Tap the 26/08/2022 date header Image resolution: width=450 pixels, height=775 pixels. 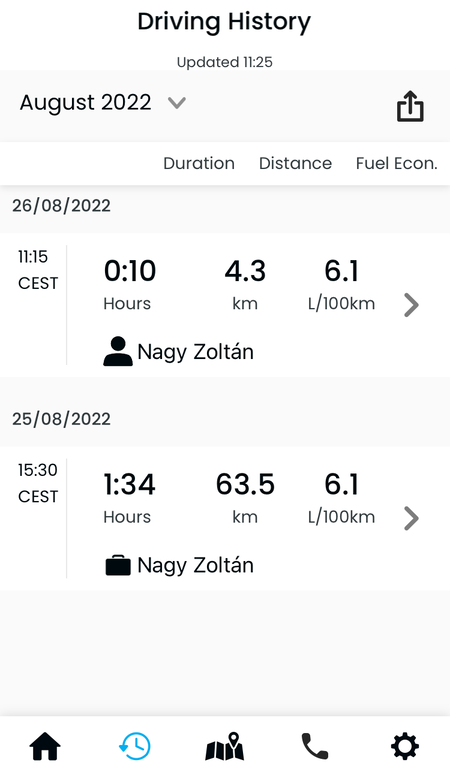coord(61,206)
